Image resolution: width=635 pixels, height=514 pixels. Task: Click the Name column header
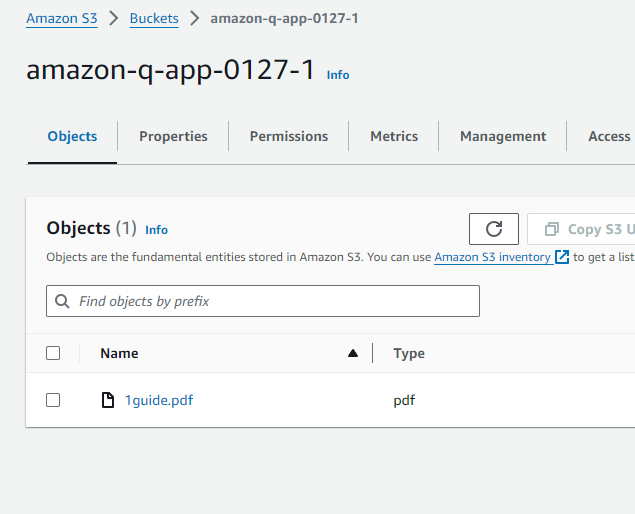point(119,353)
